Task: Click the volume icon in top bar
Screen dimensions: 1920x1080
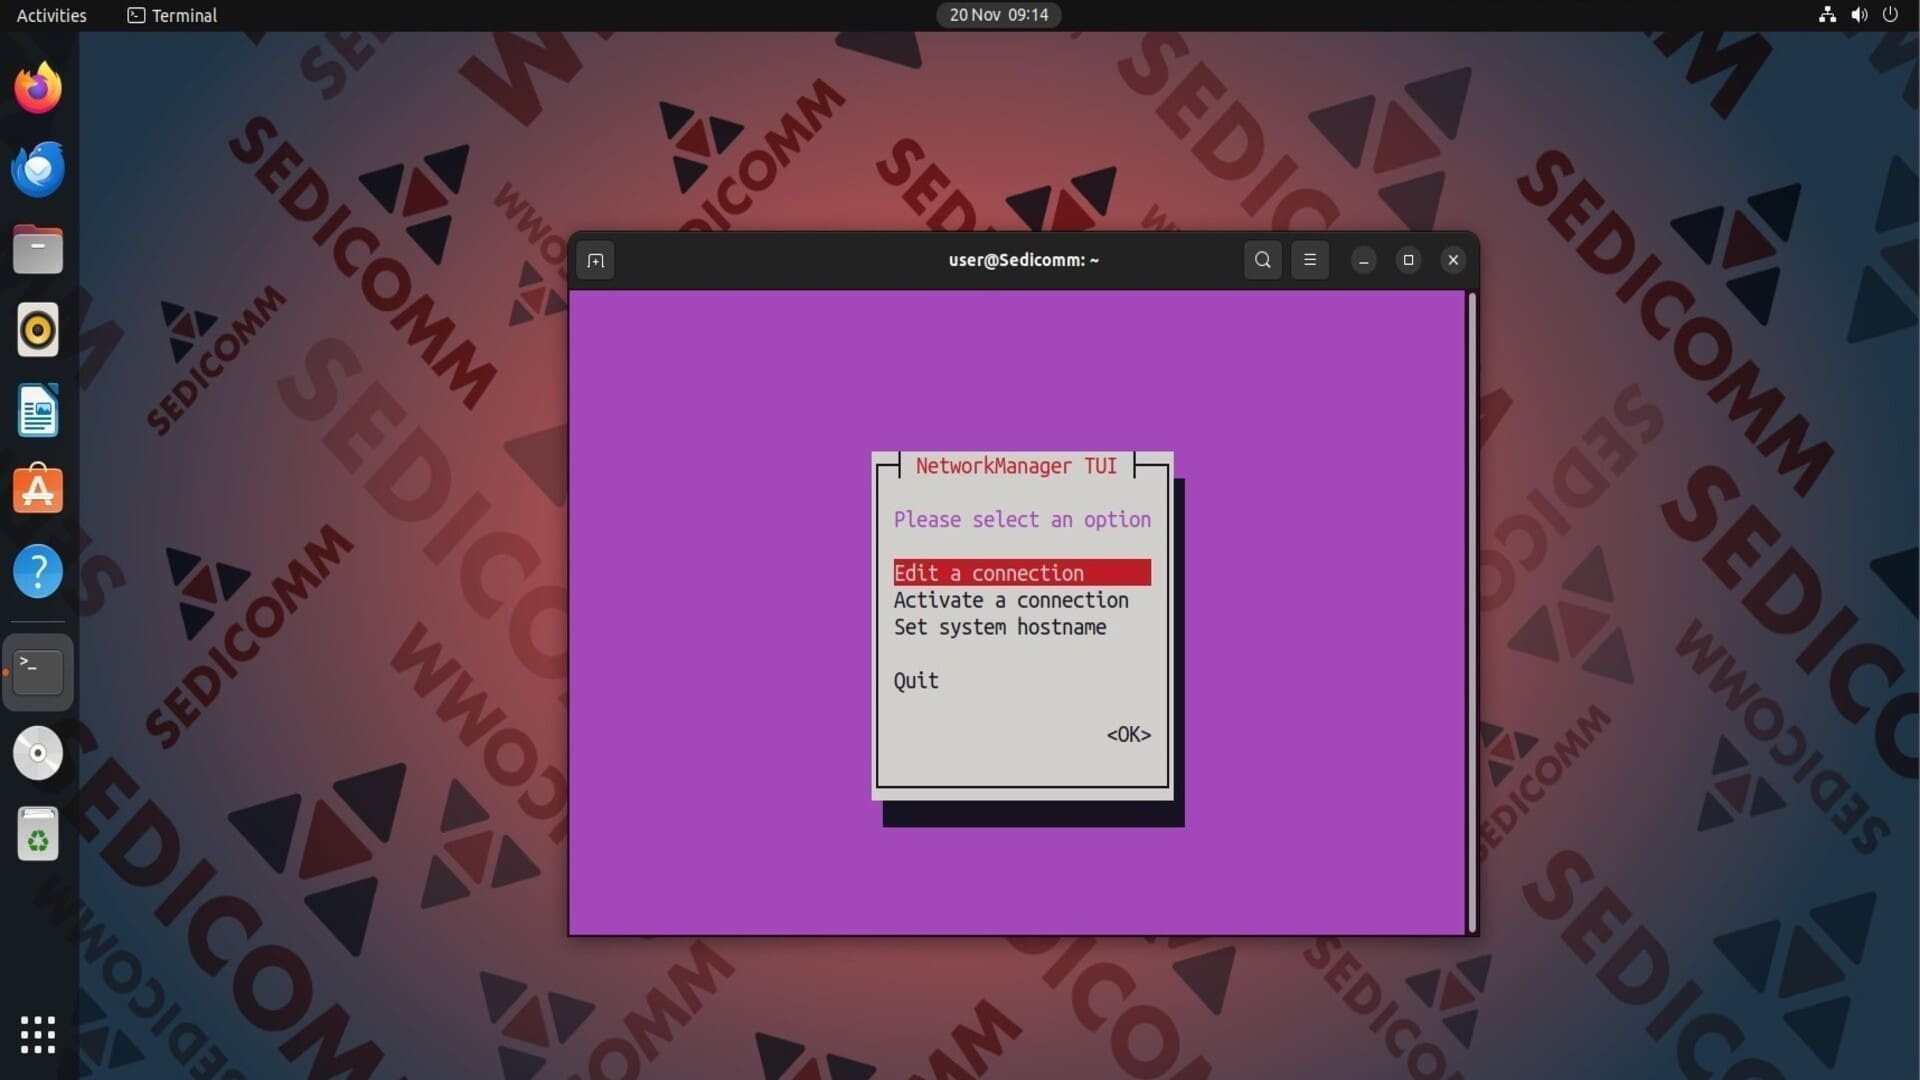Action: [x=1859, y=15]
